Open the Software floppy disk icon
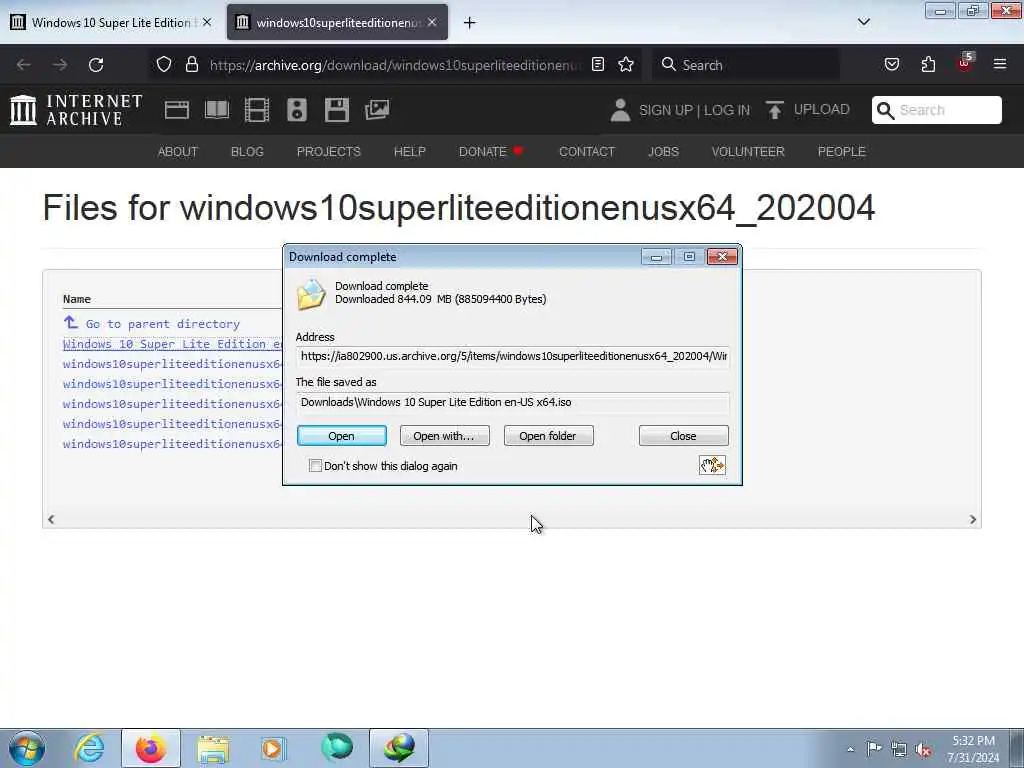 coord(336,110)
